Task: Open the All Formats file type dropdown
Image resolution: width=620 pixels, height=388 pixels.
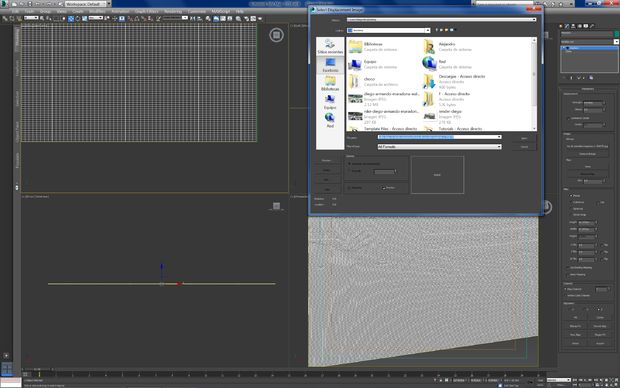Action: pos(439,147)
